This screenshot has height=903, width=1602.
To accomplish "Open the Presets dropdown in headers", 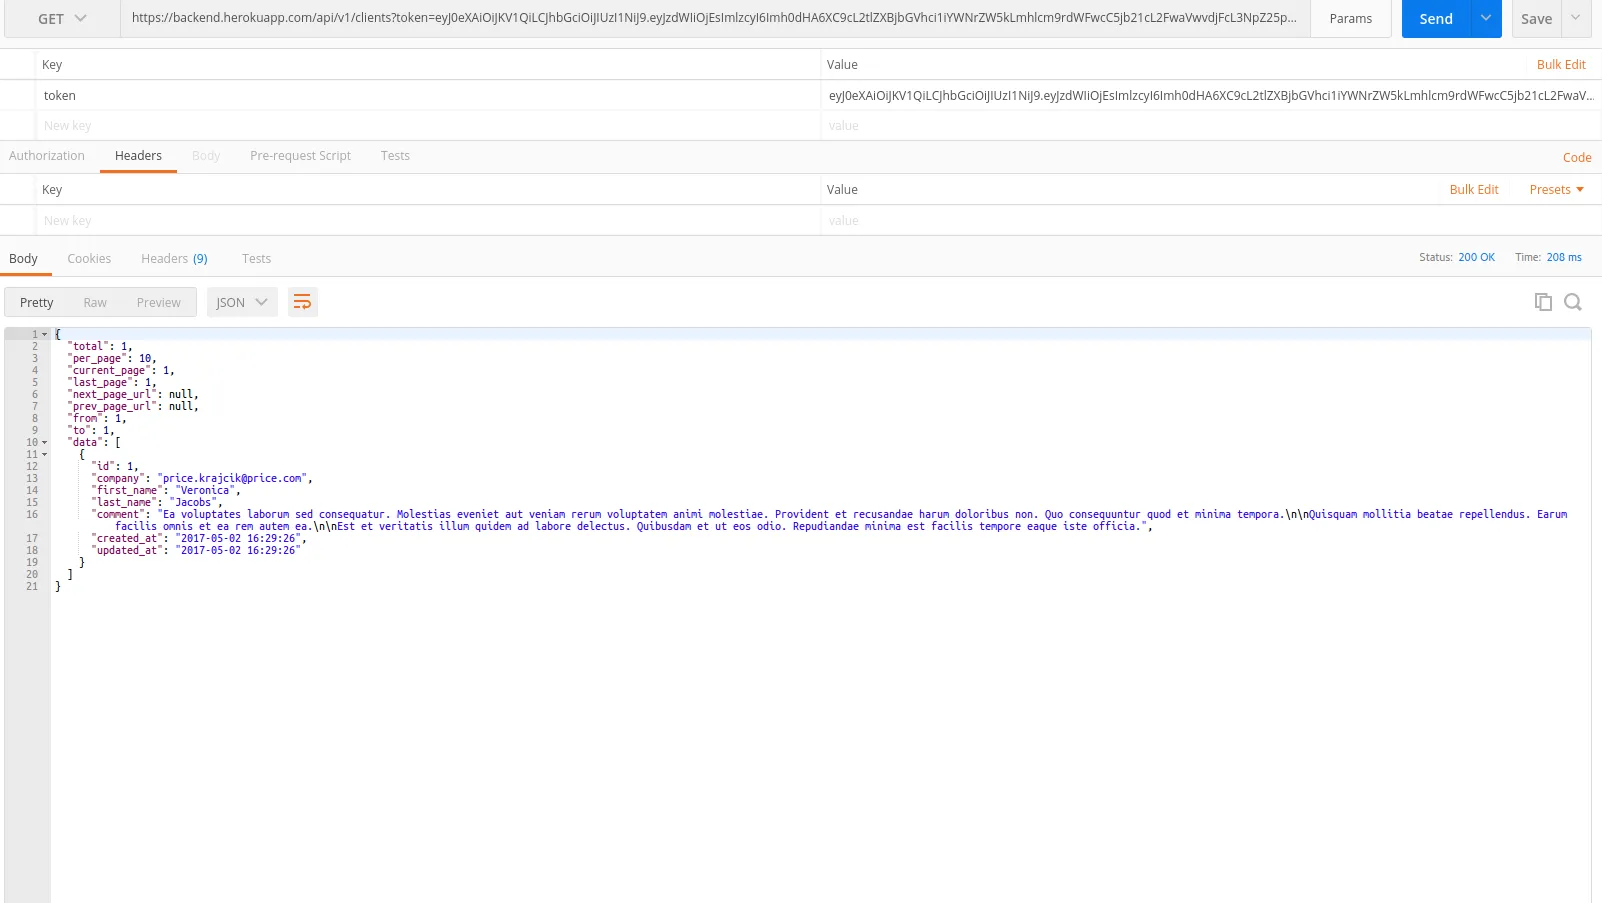I will pos(1557,190).
